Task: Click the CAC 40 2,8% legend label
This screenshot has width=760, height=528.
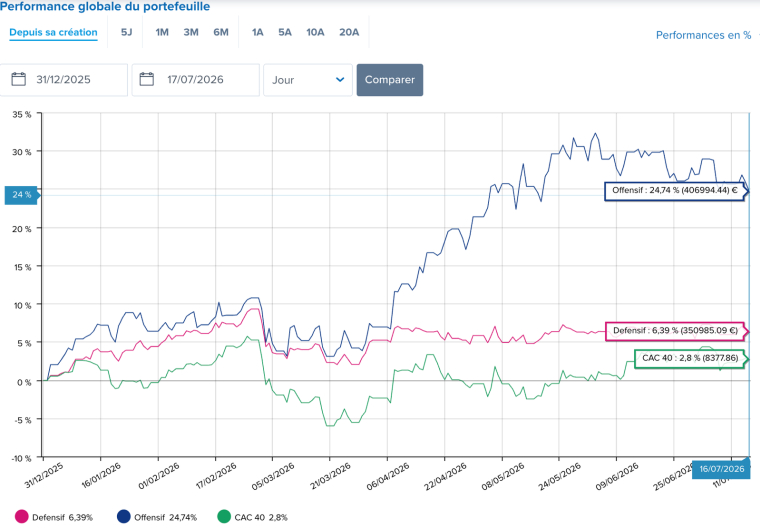Action: (x=261, y=517)
